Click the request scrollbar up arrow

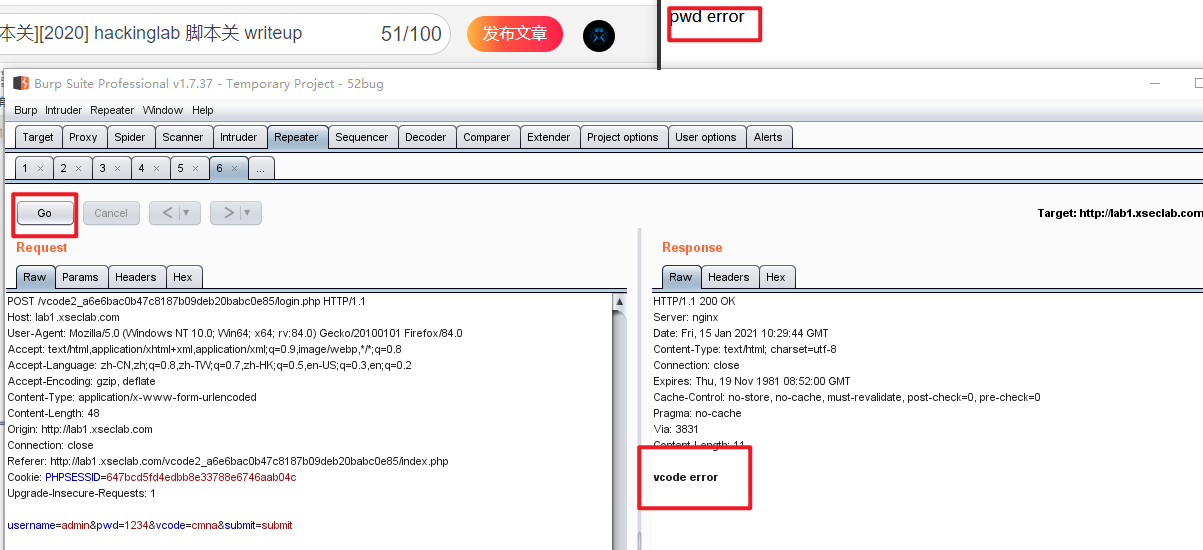tap(620, 302)
